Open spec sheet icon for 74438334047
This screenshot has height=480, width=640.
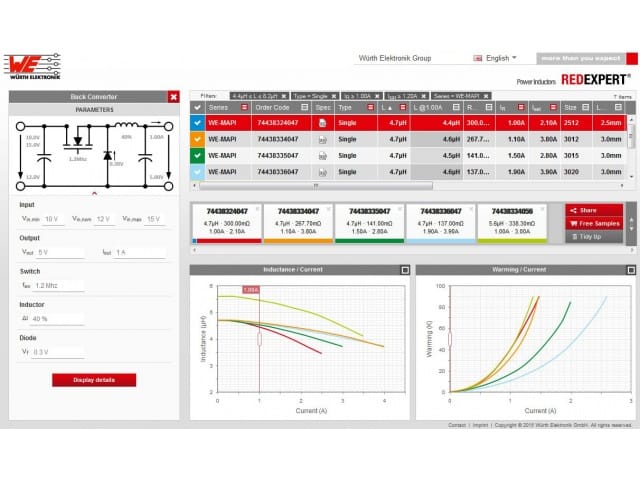point(322,140)
